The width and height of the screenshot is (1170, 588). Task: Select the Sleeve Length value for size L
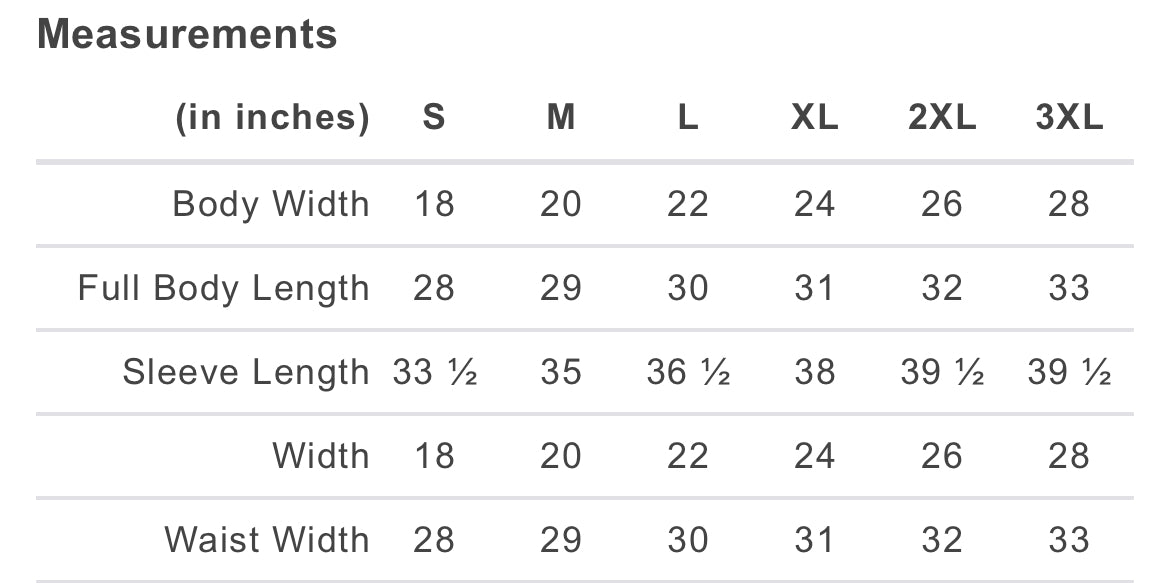(688, 372)
